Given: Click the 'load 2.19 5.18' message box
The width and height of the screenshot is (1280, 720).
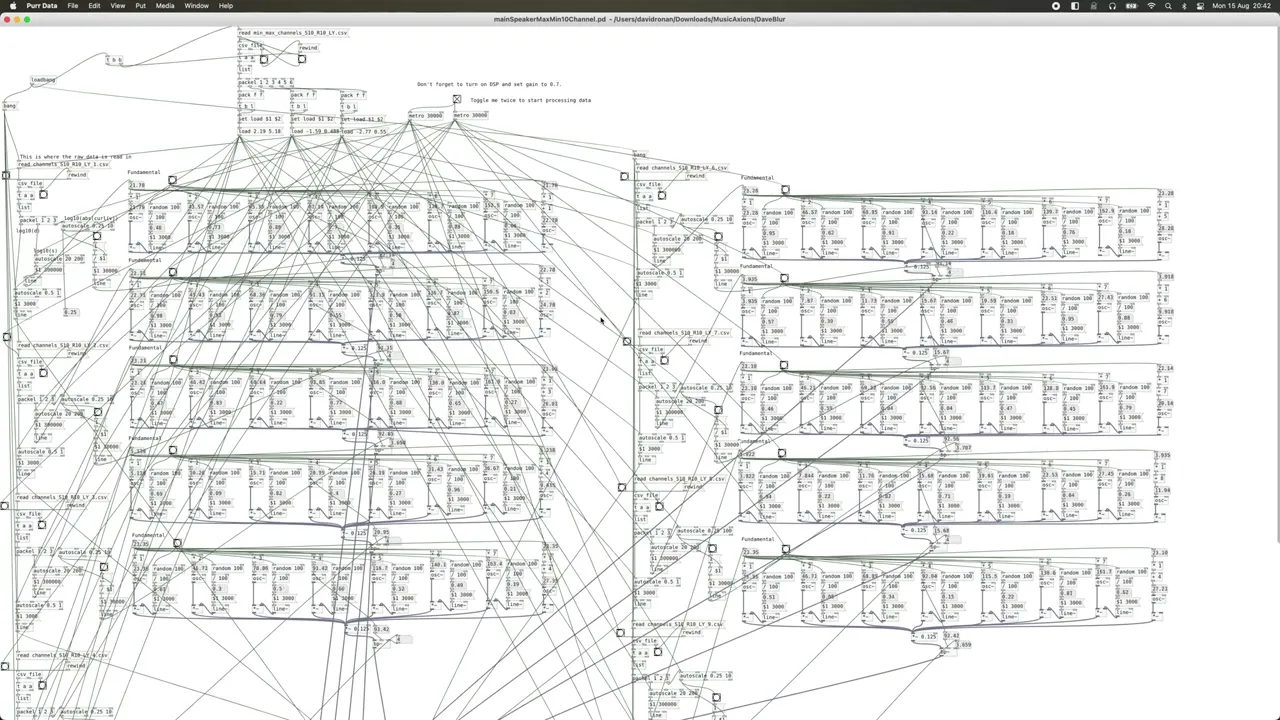Looking at the screenshot, I should 260,131.
